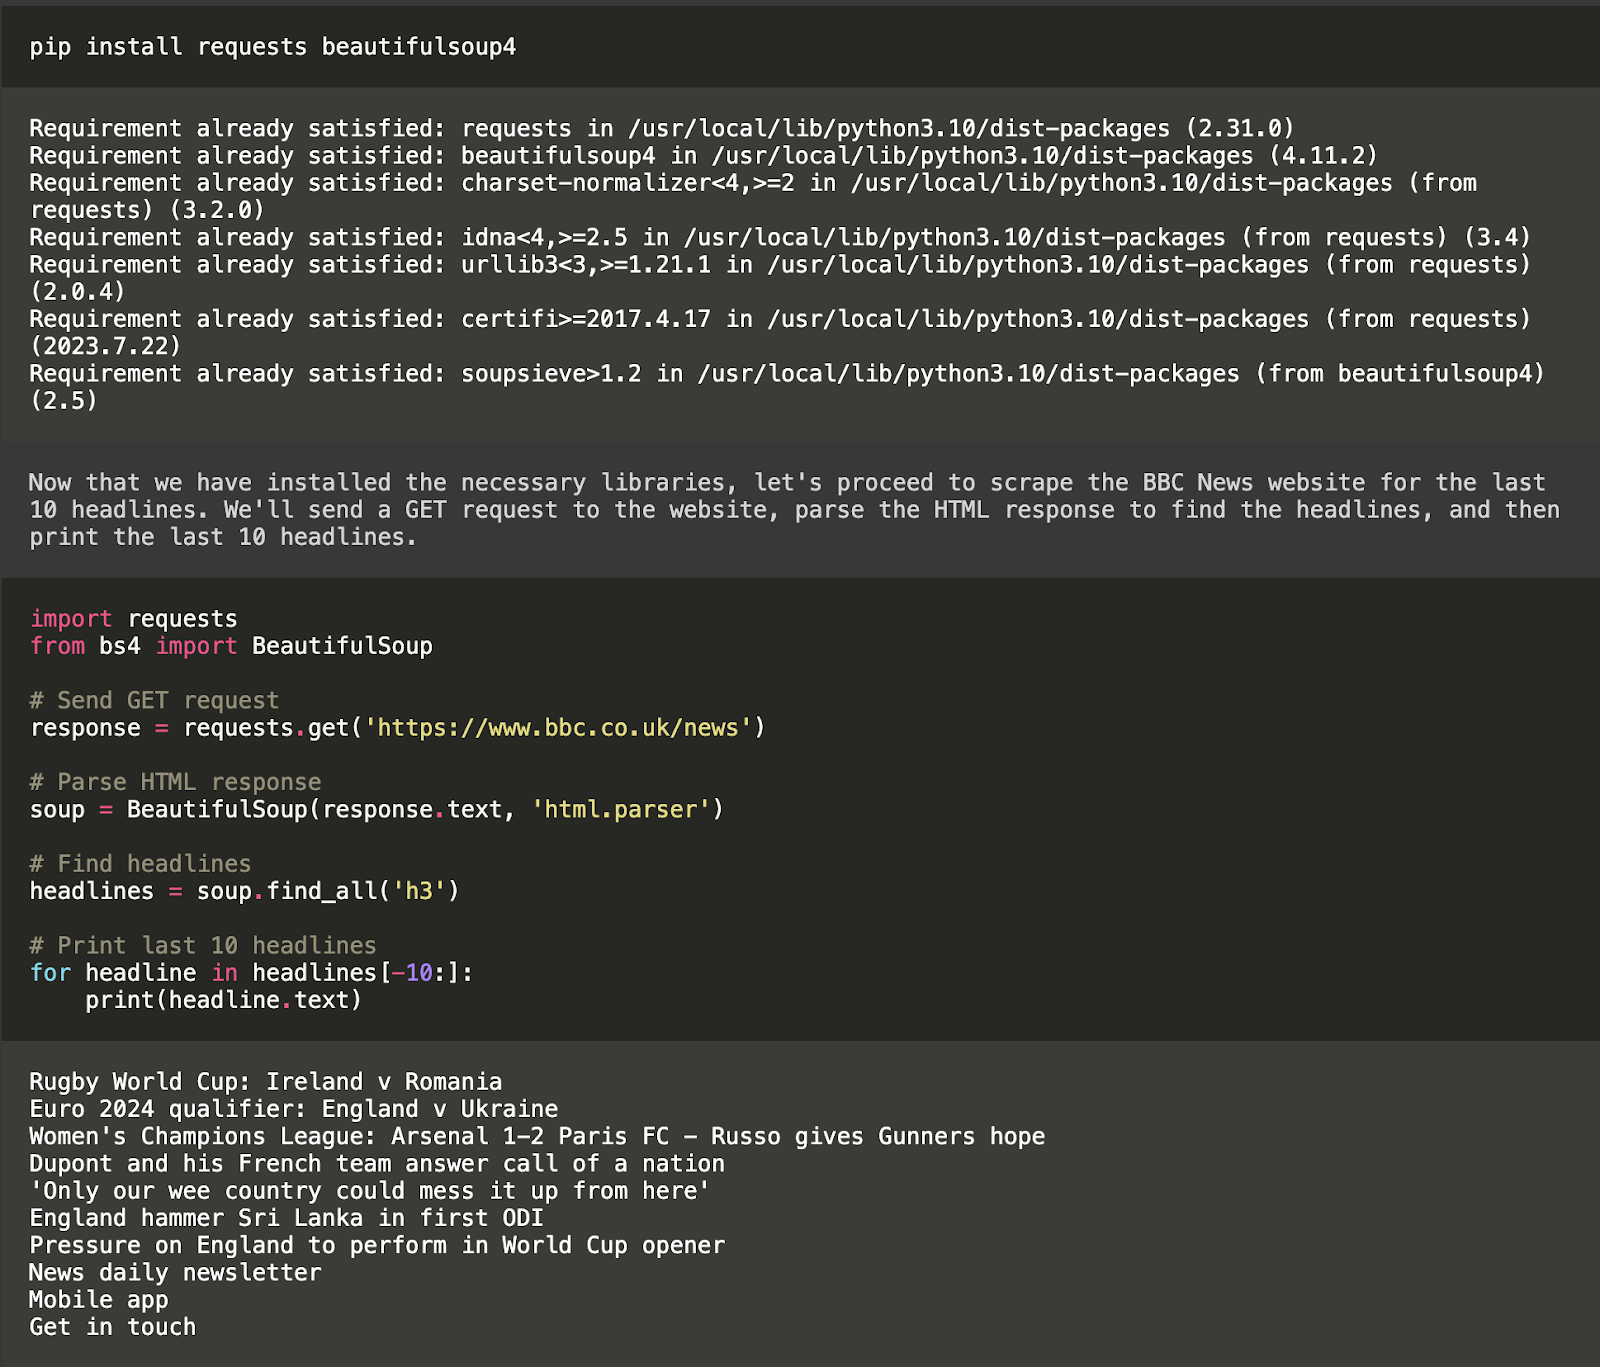The width and height of the screenshot is (1600, 1367).
Task: Click the soup.find_all('h3') line
Action: tap(245, 891)
